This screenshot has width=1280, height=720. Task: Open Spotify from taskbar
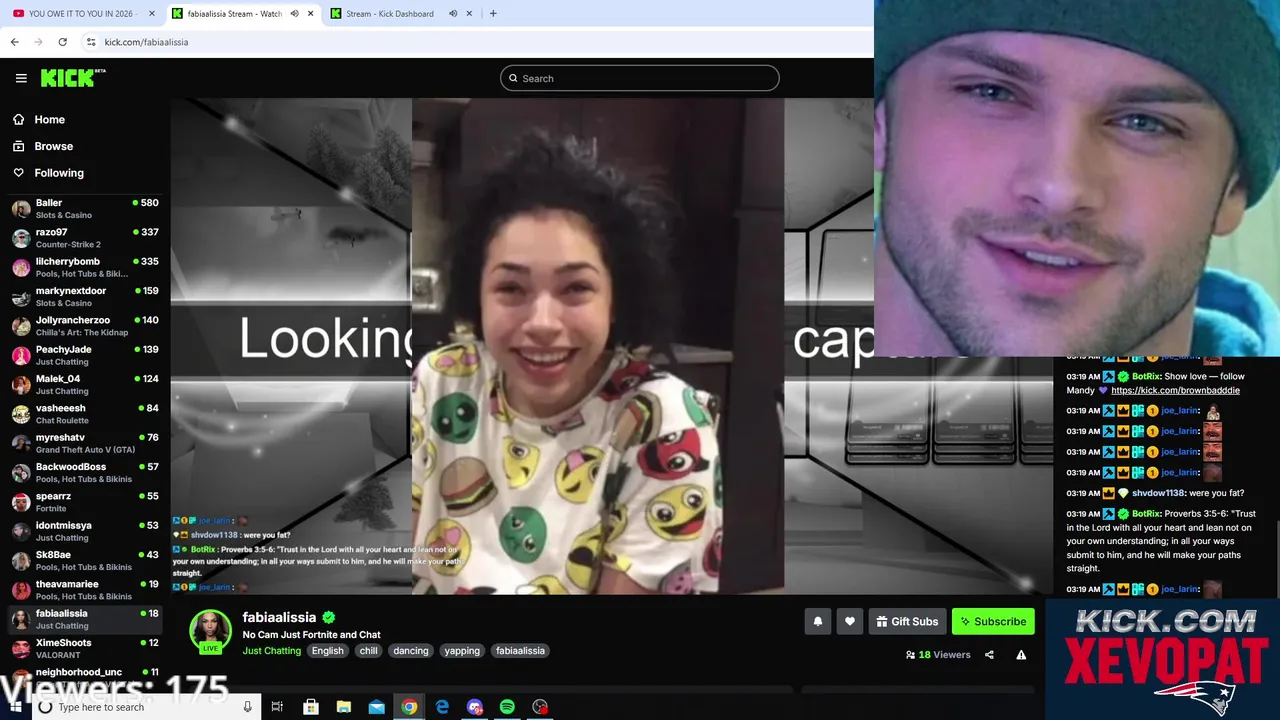pos(507,707)
